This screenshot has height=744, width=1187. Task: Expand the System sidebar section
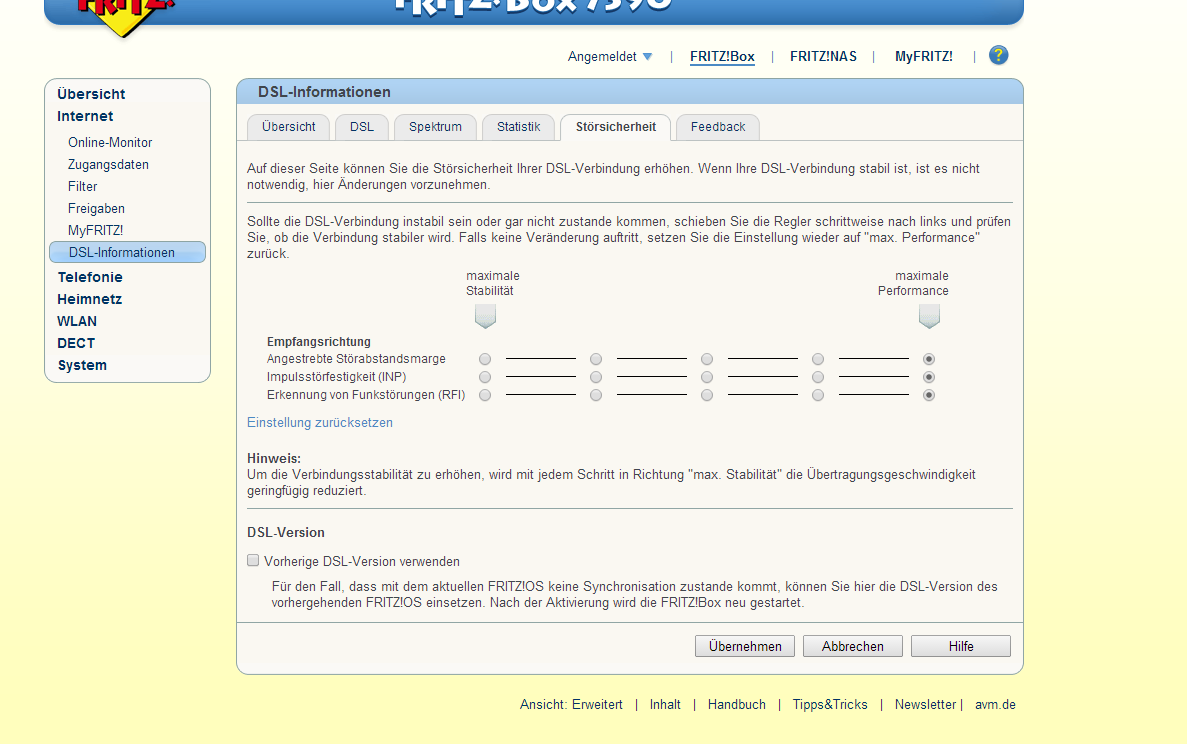[x=82, y=365]
